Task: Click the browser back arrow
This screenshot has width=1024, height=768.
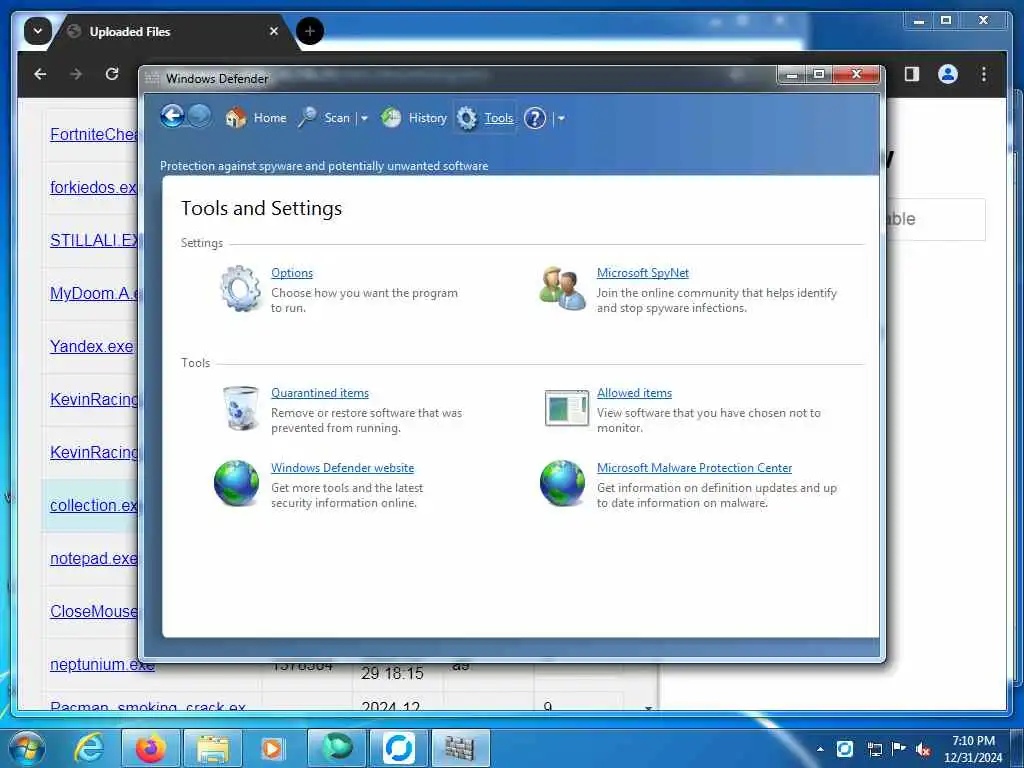Action: pyautogui.click(x=40, y=74)
